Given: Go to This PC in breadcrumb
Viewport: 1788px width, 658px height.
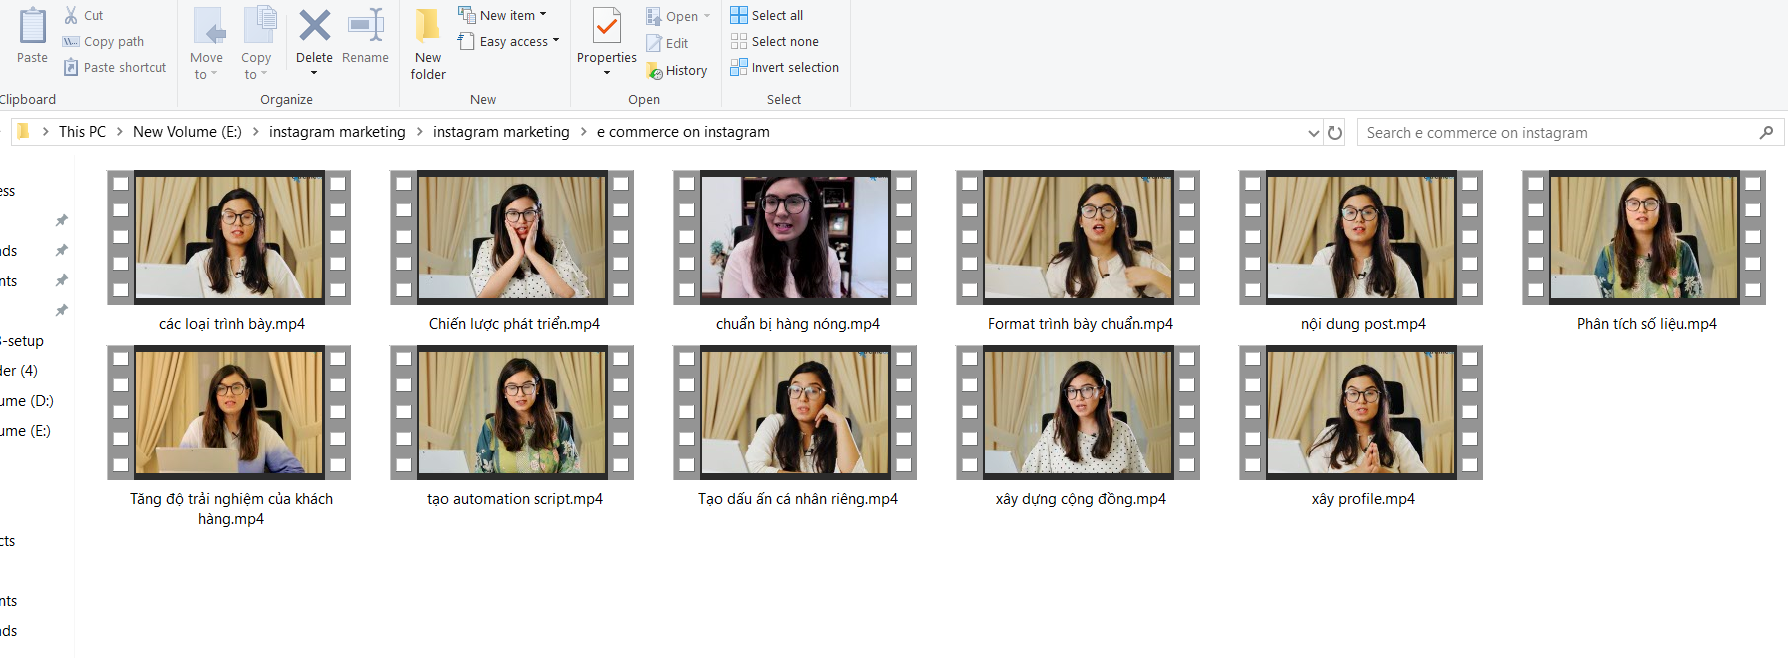Looking at the screenshot, I should pyautogui.click(x=82, y=132).
